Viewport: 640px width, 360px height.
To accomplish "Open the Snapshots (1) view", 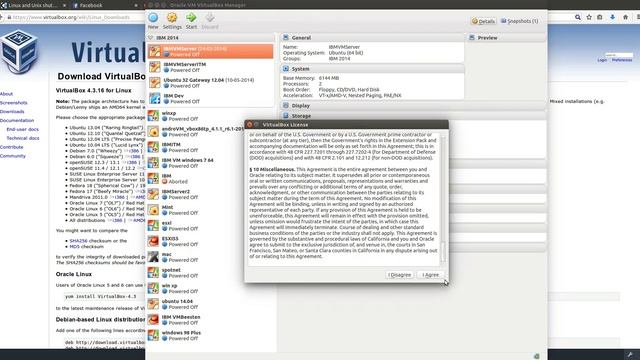I will click(519, 21).
